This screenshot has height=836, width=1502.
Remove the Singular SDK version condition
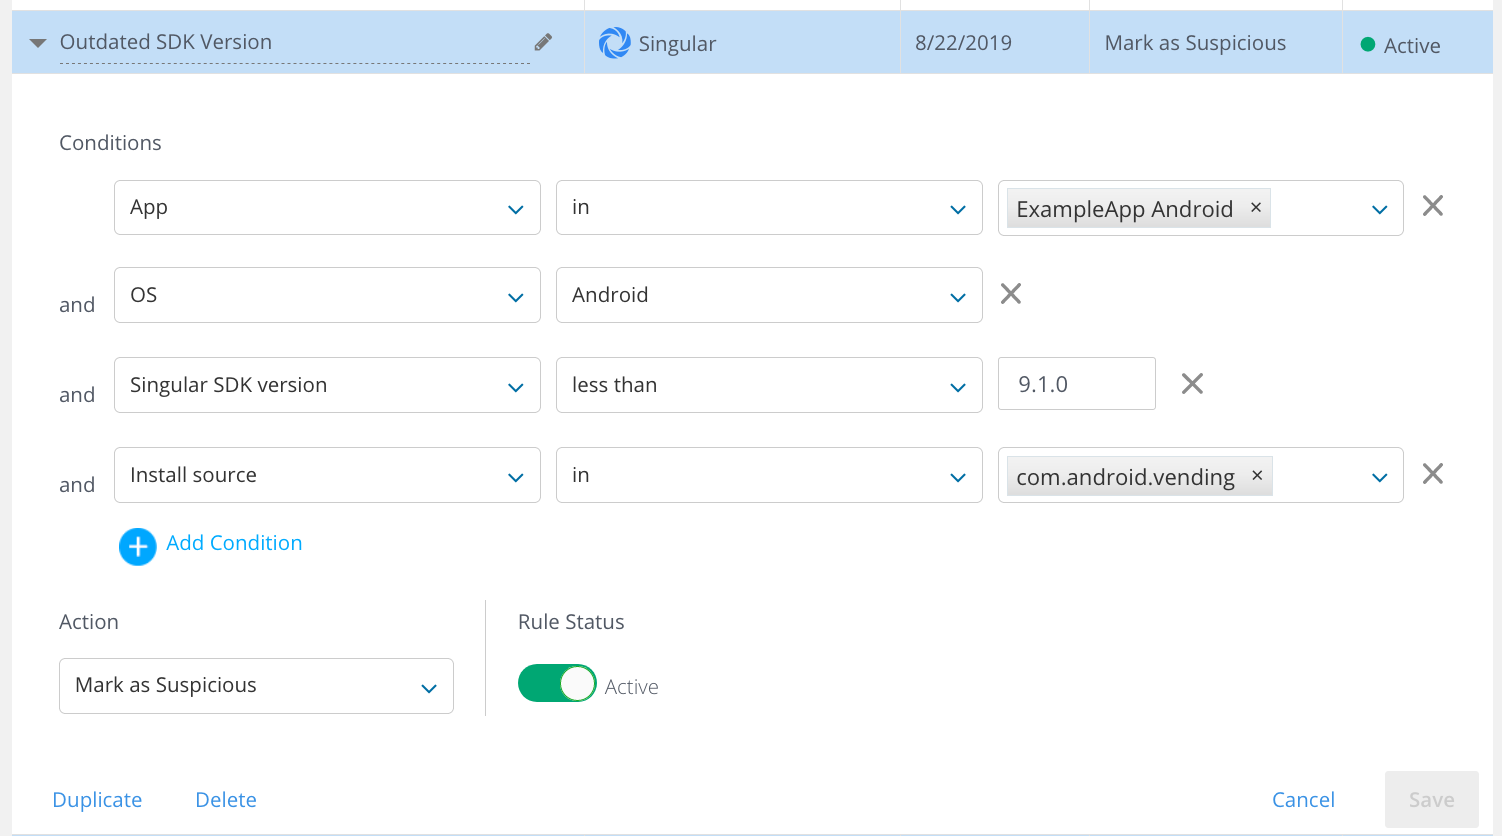tap(1192, 384)
